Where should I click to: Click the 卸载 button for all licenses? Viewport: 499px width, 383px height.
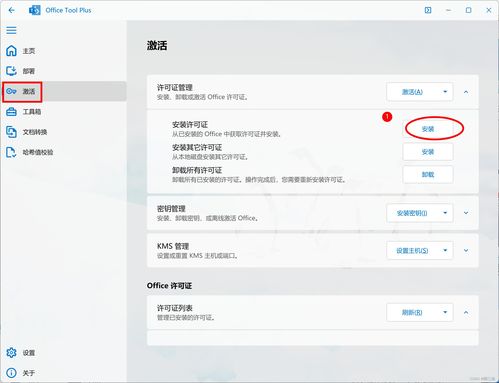click(428, 175)
